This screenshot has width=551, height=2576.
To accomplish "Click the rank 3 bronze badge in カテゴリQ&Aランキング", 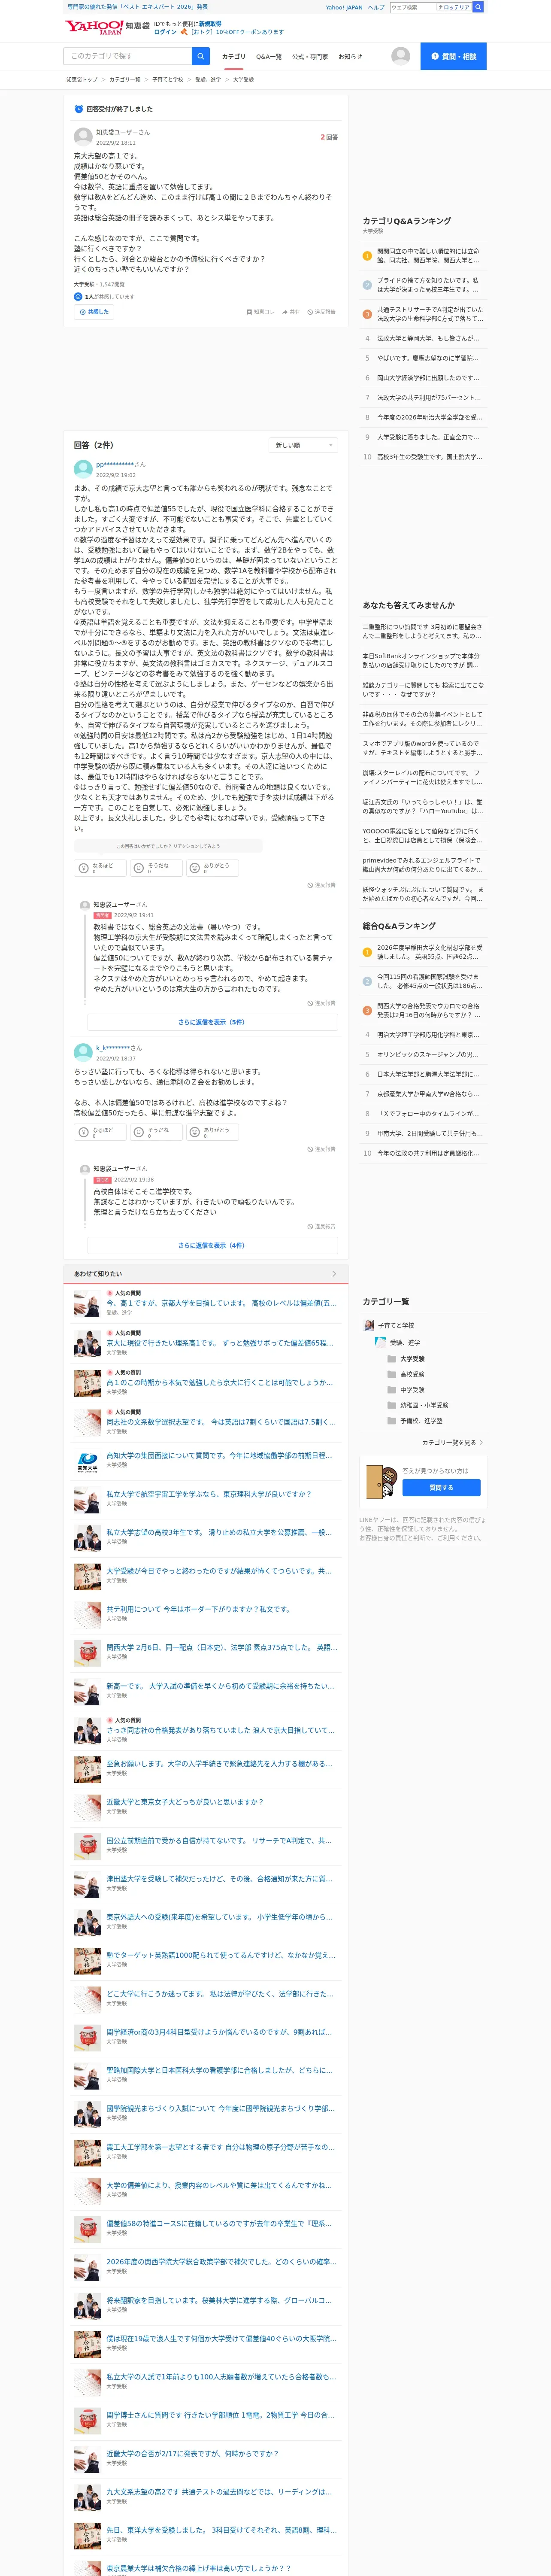I will (x=367, y=314).
